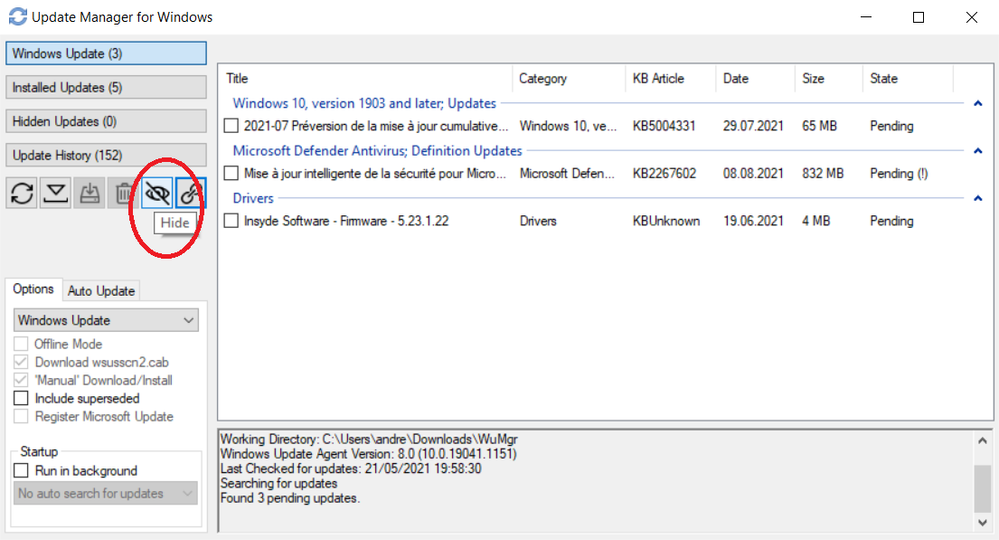Sort by the State column header

pyautogui.click(x=908, y=78)
